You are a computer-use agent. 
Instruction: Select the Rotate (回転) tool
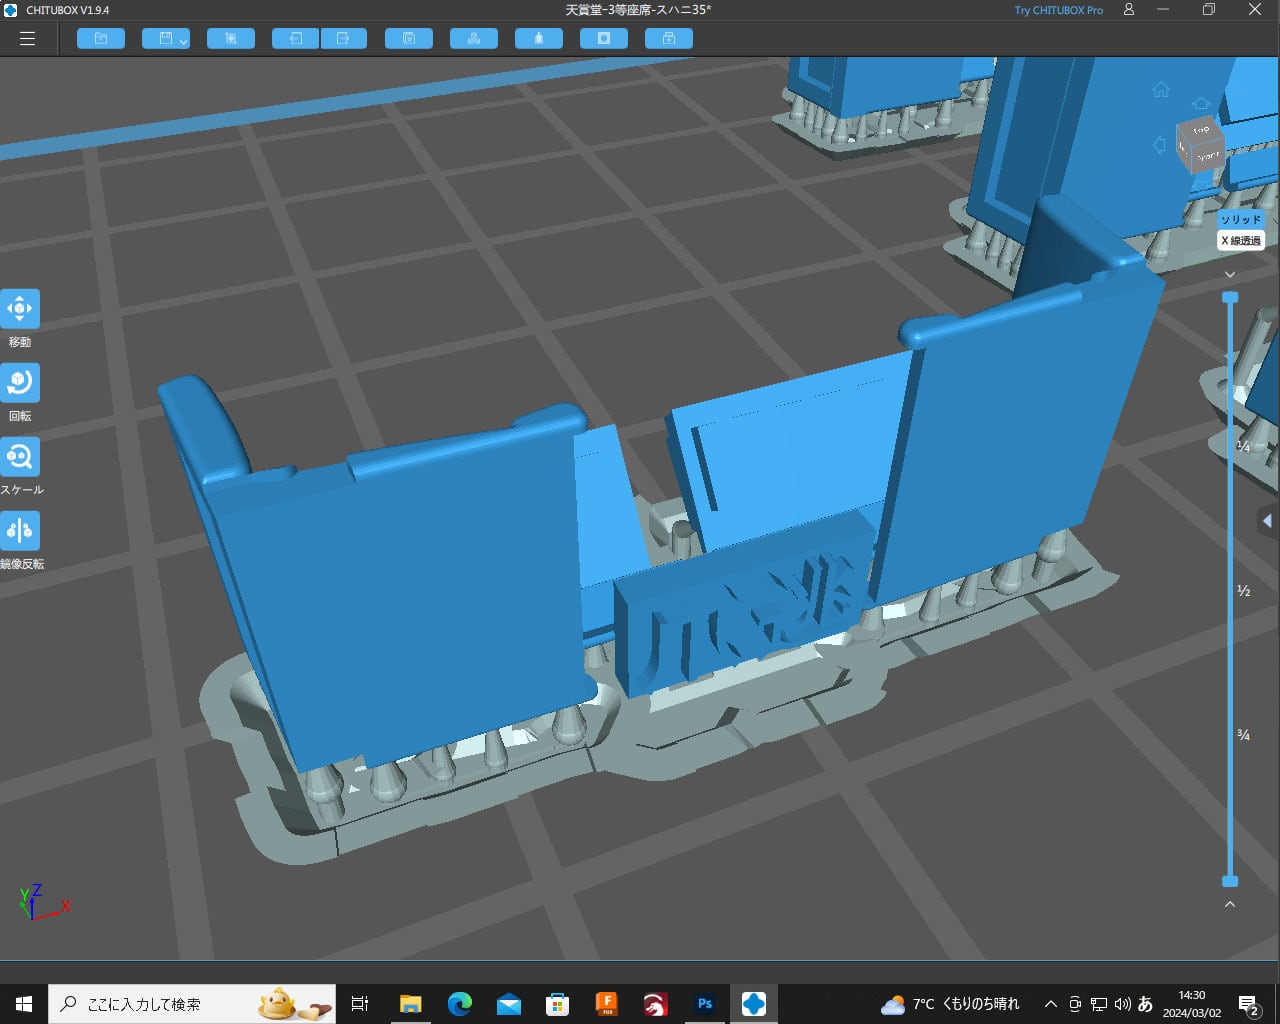point(20,383)
